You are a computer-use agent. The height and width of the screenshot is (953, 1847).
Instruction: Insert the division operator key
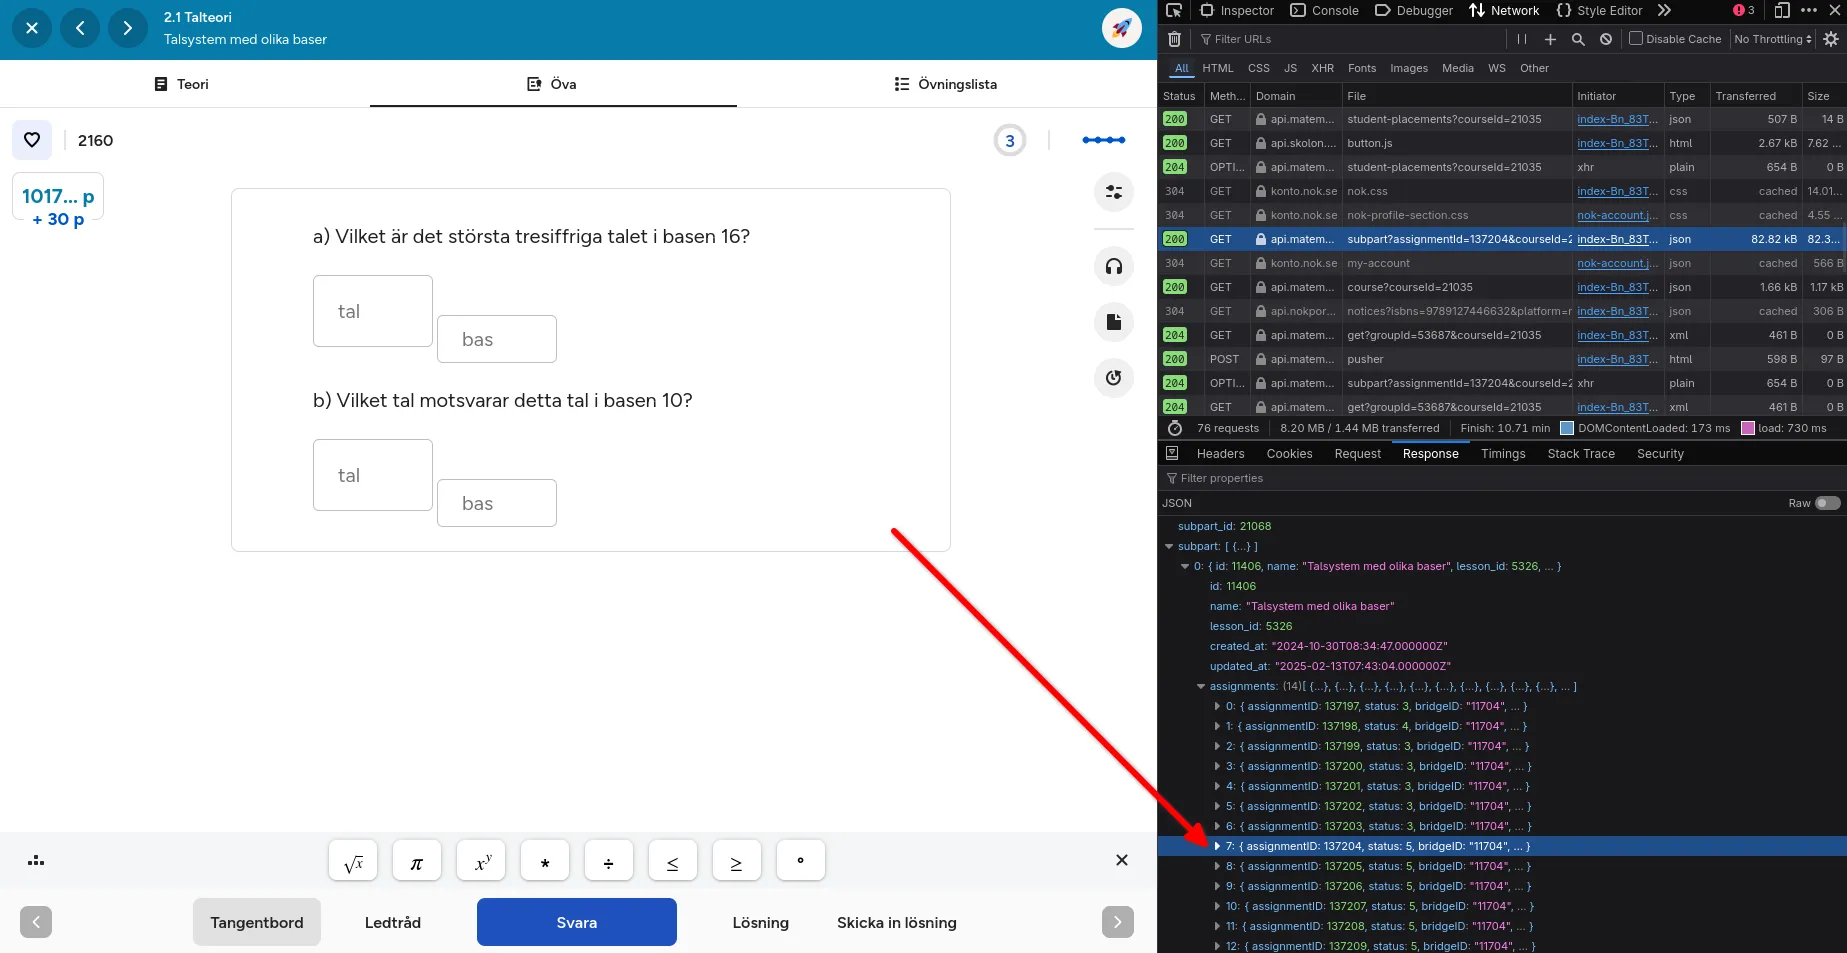[608, 861]
